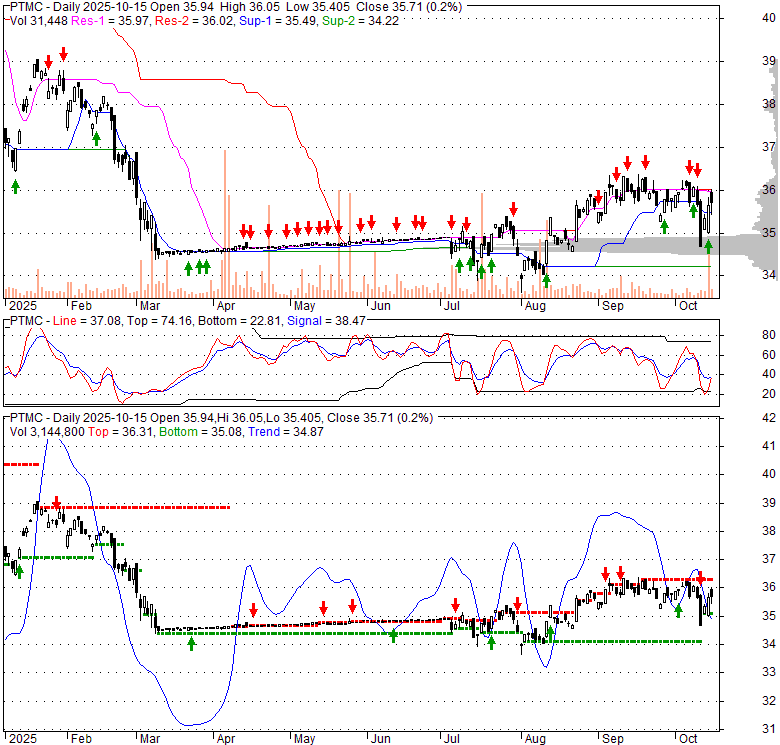Click price label 38 on top chart axis
Viewport: 780px width, 745px height.
(x=769, y=104)
